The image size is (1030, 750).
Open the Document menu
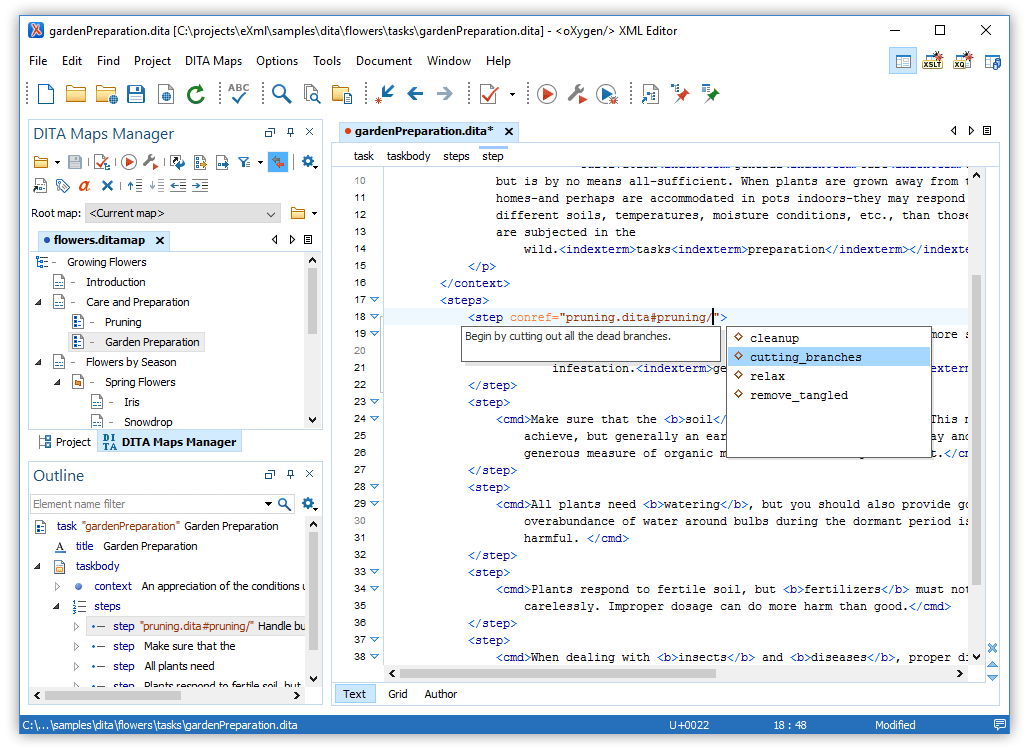click(384, 61)
